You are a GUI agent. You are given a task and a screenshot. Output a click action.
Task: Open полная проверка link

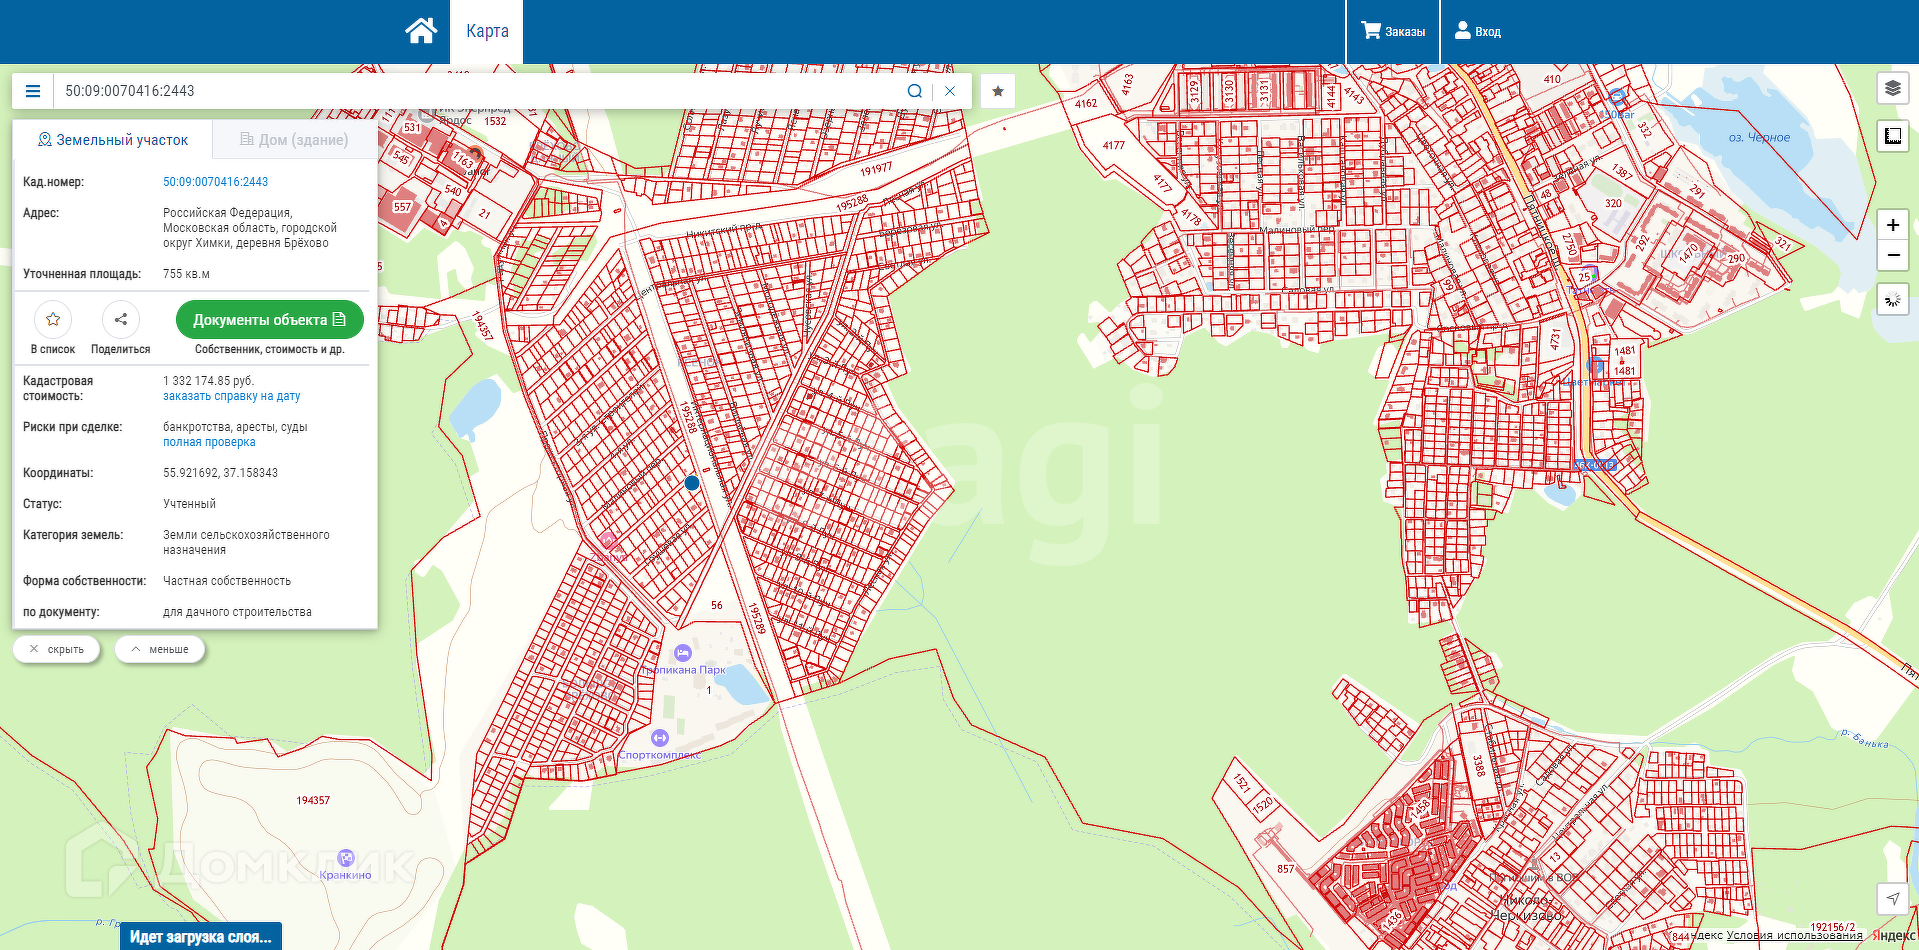(x=209, y=442)
